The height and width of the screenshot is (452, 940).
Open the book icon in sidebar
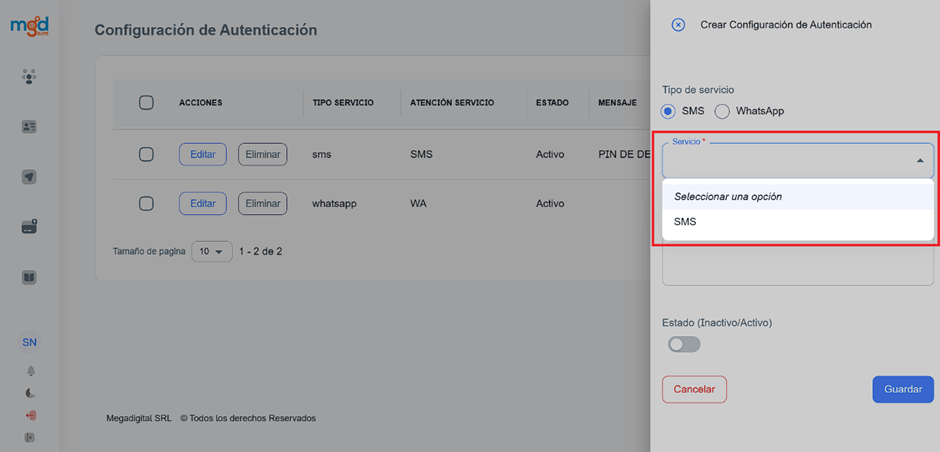(29, 277)
